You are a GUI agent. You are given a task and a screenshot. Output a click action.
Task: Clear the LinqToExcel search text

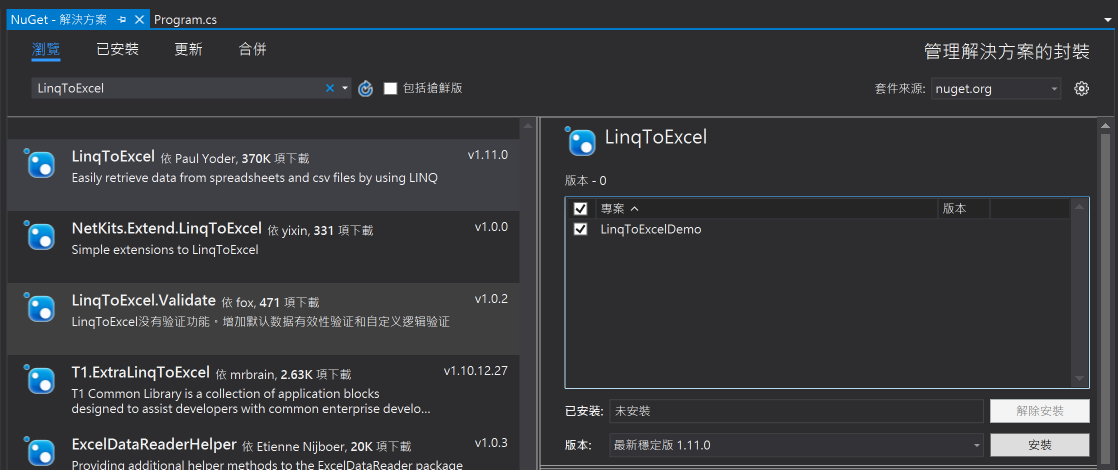(x=329, y=88)
